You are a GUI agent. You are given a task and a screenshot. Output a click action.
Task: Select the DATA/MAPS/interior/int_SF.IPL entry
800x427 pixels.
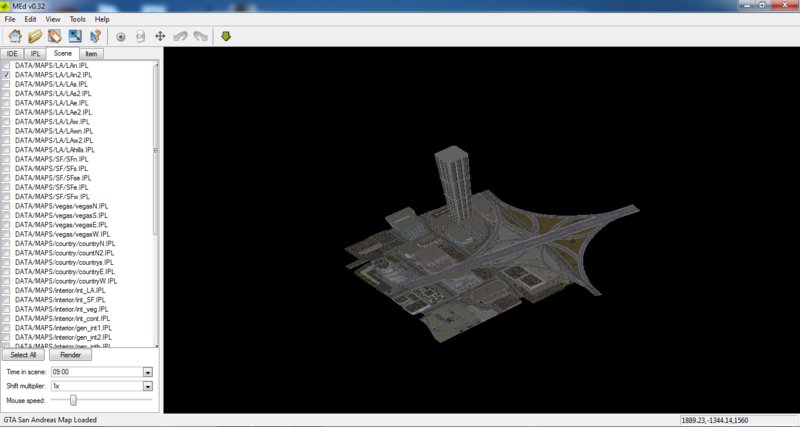pyautogui.click(x=60, y=300)
